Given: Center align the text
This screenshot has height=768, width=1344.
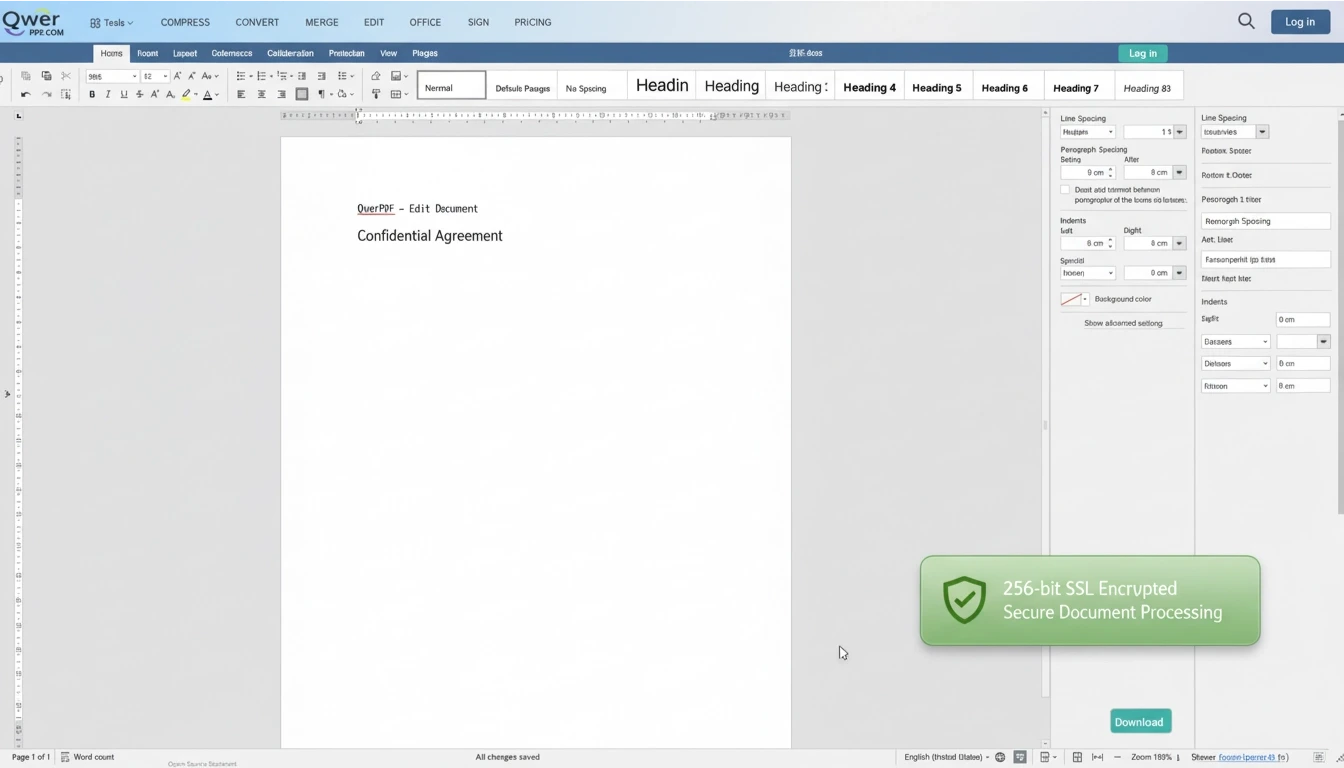Looking at the screenshot, I should click(261, 94).
